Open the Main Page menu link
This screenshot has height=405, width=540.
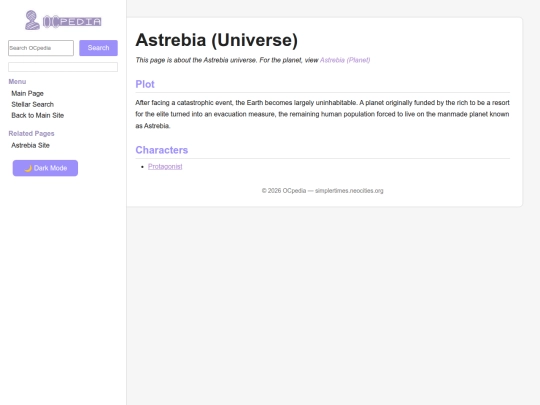(x=28, y=93)
